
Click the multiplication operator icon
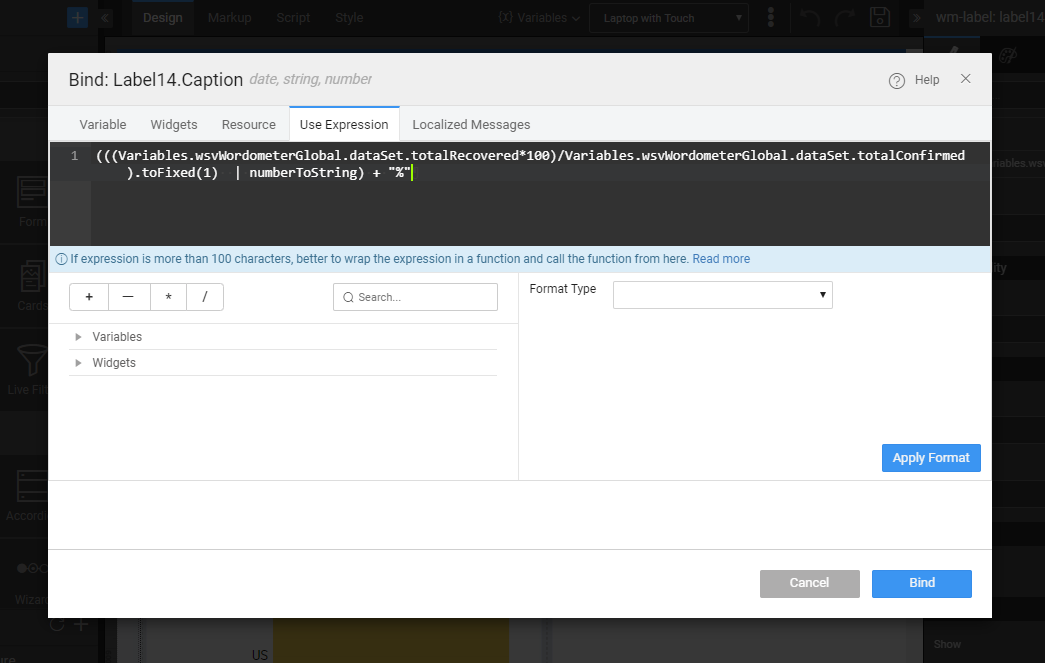[168, 296]
